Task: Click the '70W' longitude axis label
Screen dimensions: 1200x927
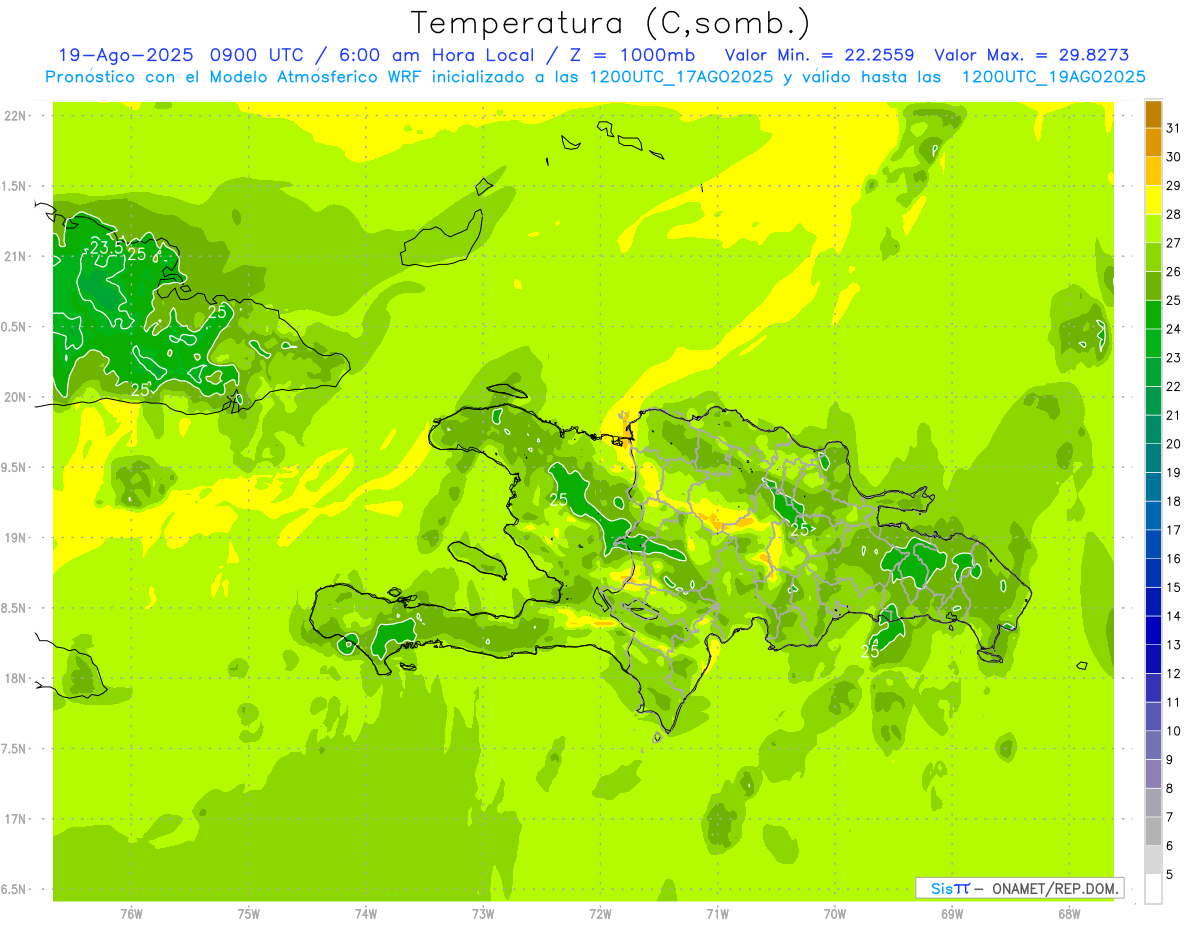Action: tap(835, 914)
